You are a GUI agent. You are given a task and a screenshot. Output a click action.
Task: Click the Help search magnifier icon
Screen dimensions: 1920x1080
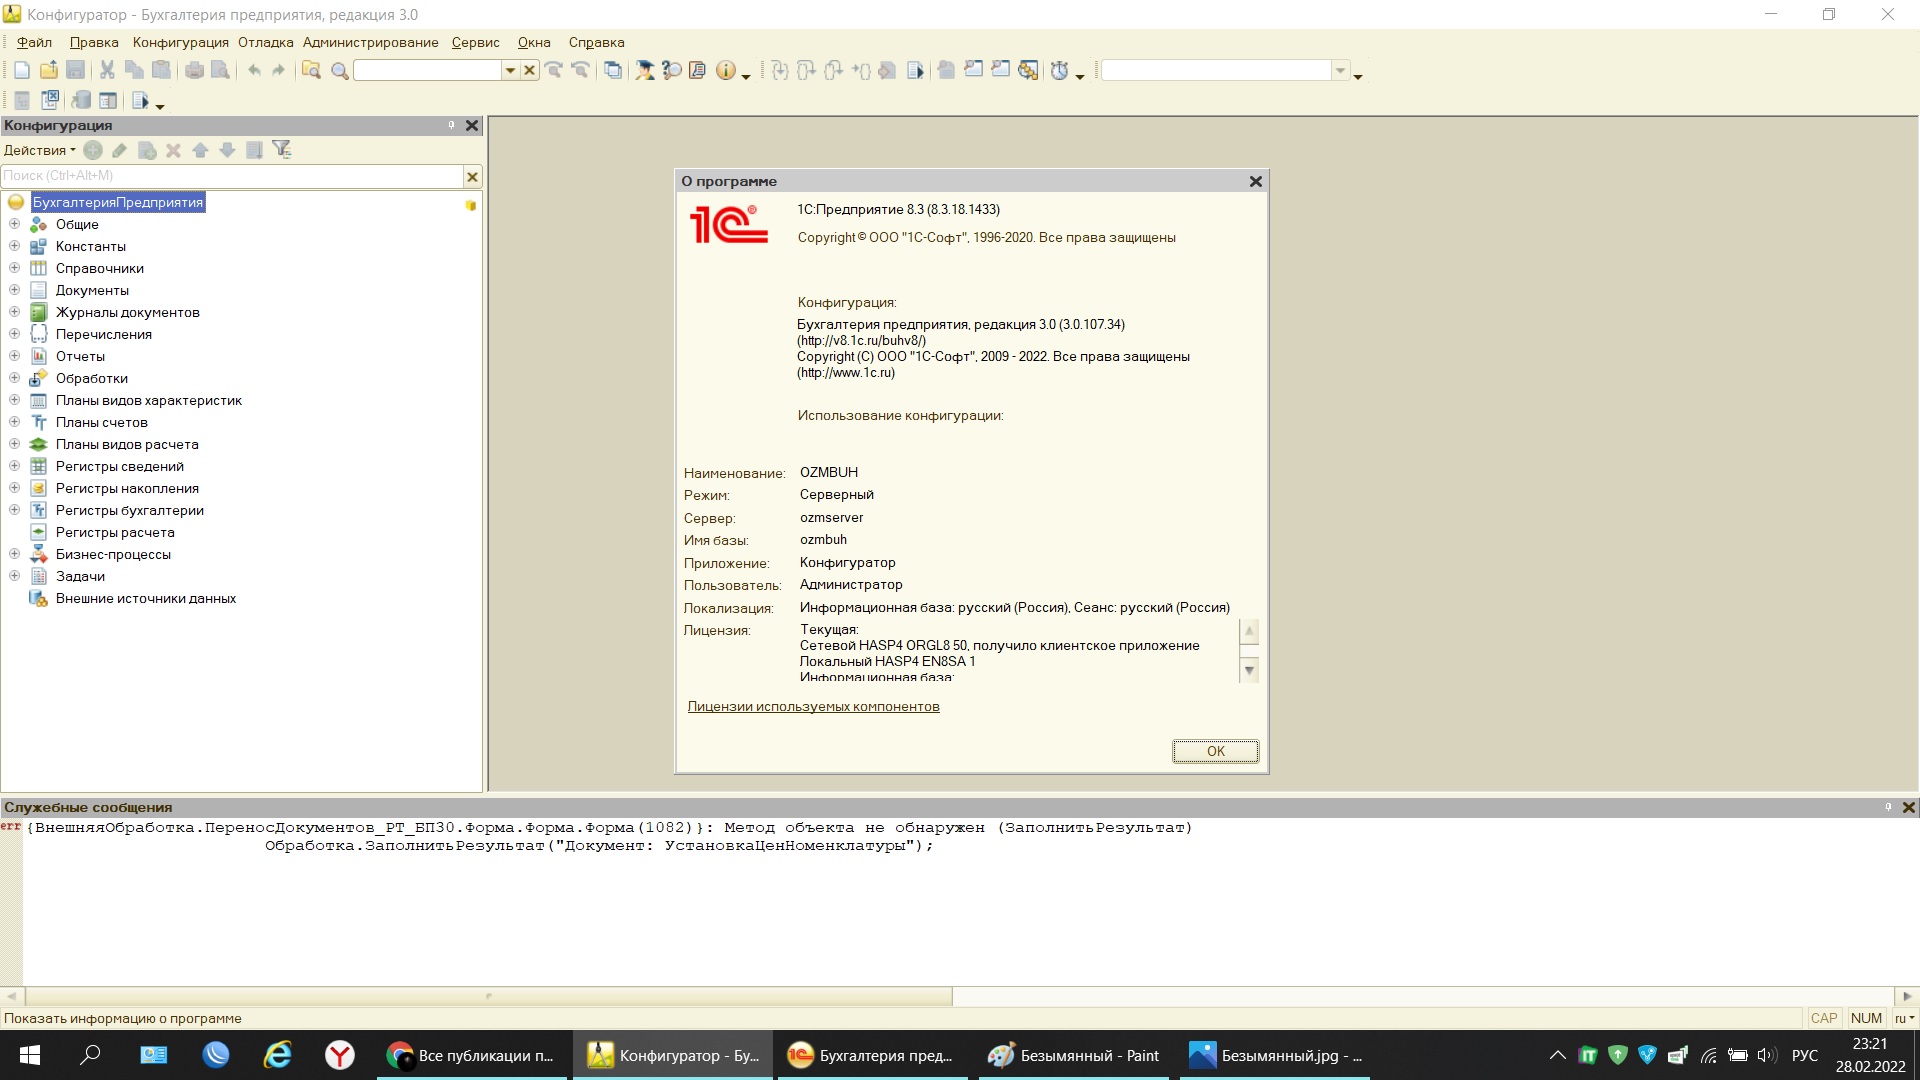pyautogui.click(x=672, y=70)
